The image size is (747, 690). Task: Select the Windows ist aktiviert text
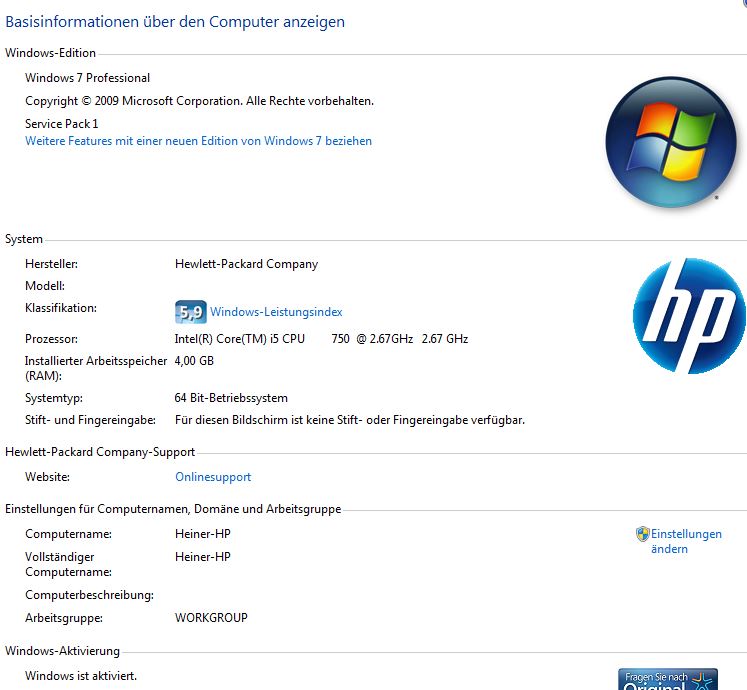pos(81,676)
